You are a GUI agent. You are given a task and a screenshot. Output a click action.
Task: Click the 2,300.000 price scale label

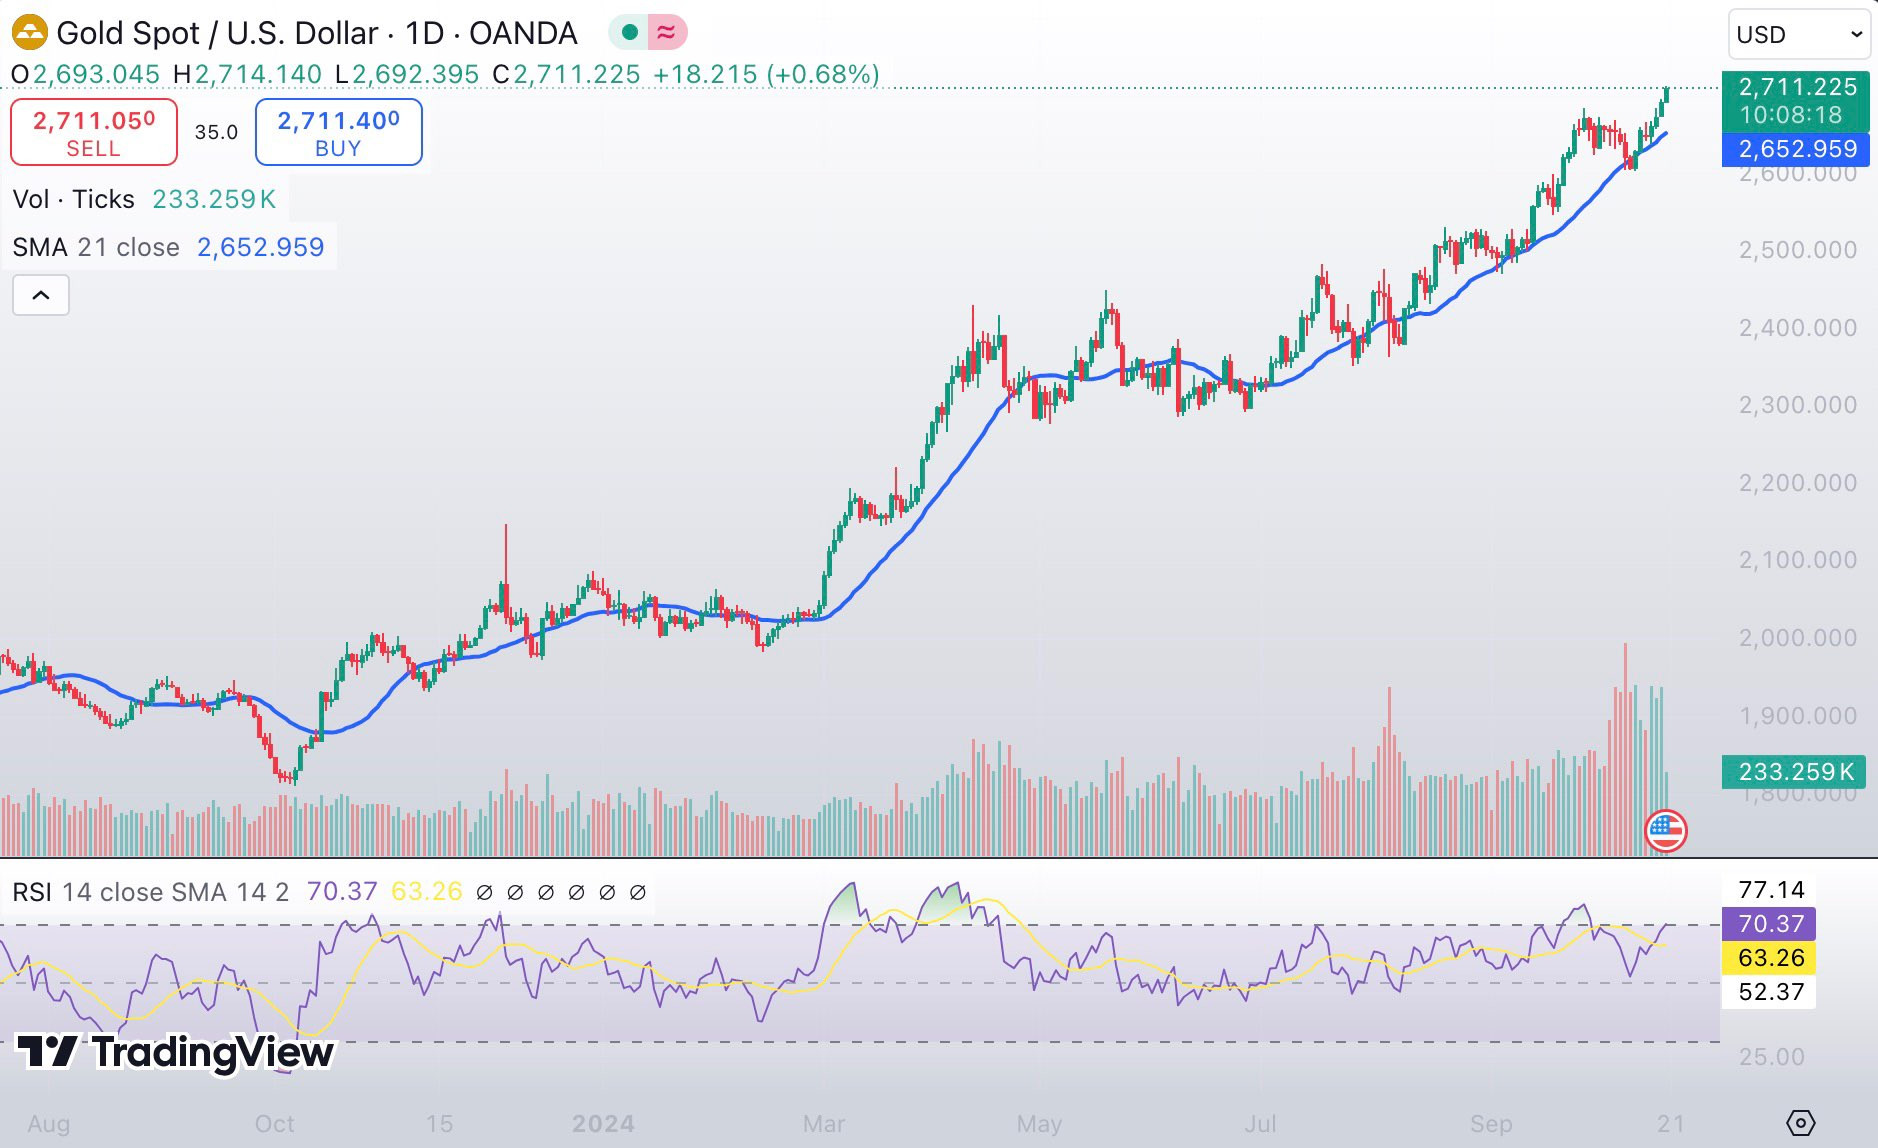(1797, 404)
